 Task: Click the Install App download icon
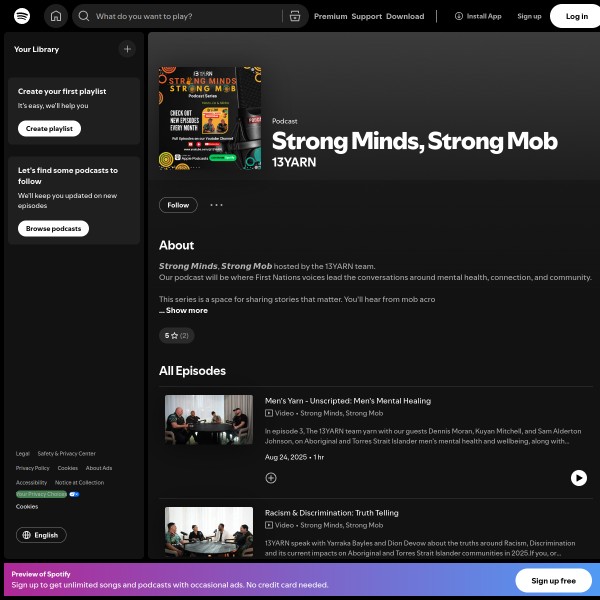point(458,16)
